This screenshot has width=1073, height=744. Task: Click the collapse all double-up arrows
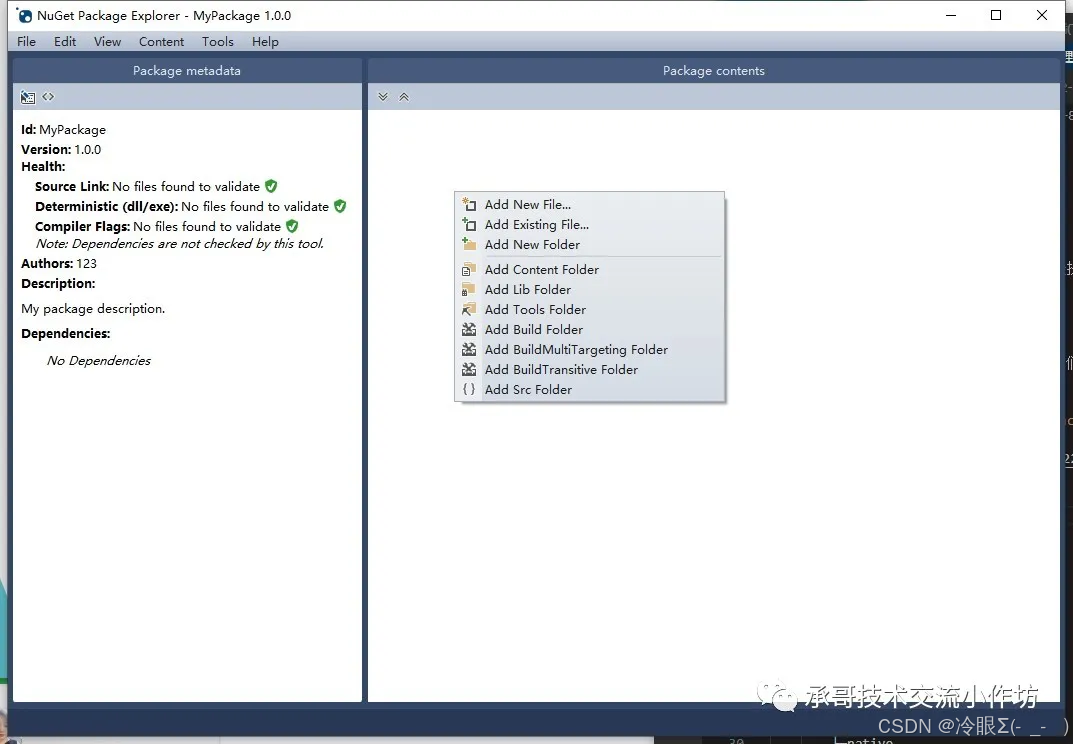(404, 97)
